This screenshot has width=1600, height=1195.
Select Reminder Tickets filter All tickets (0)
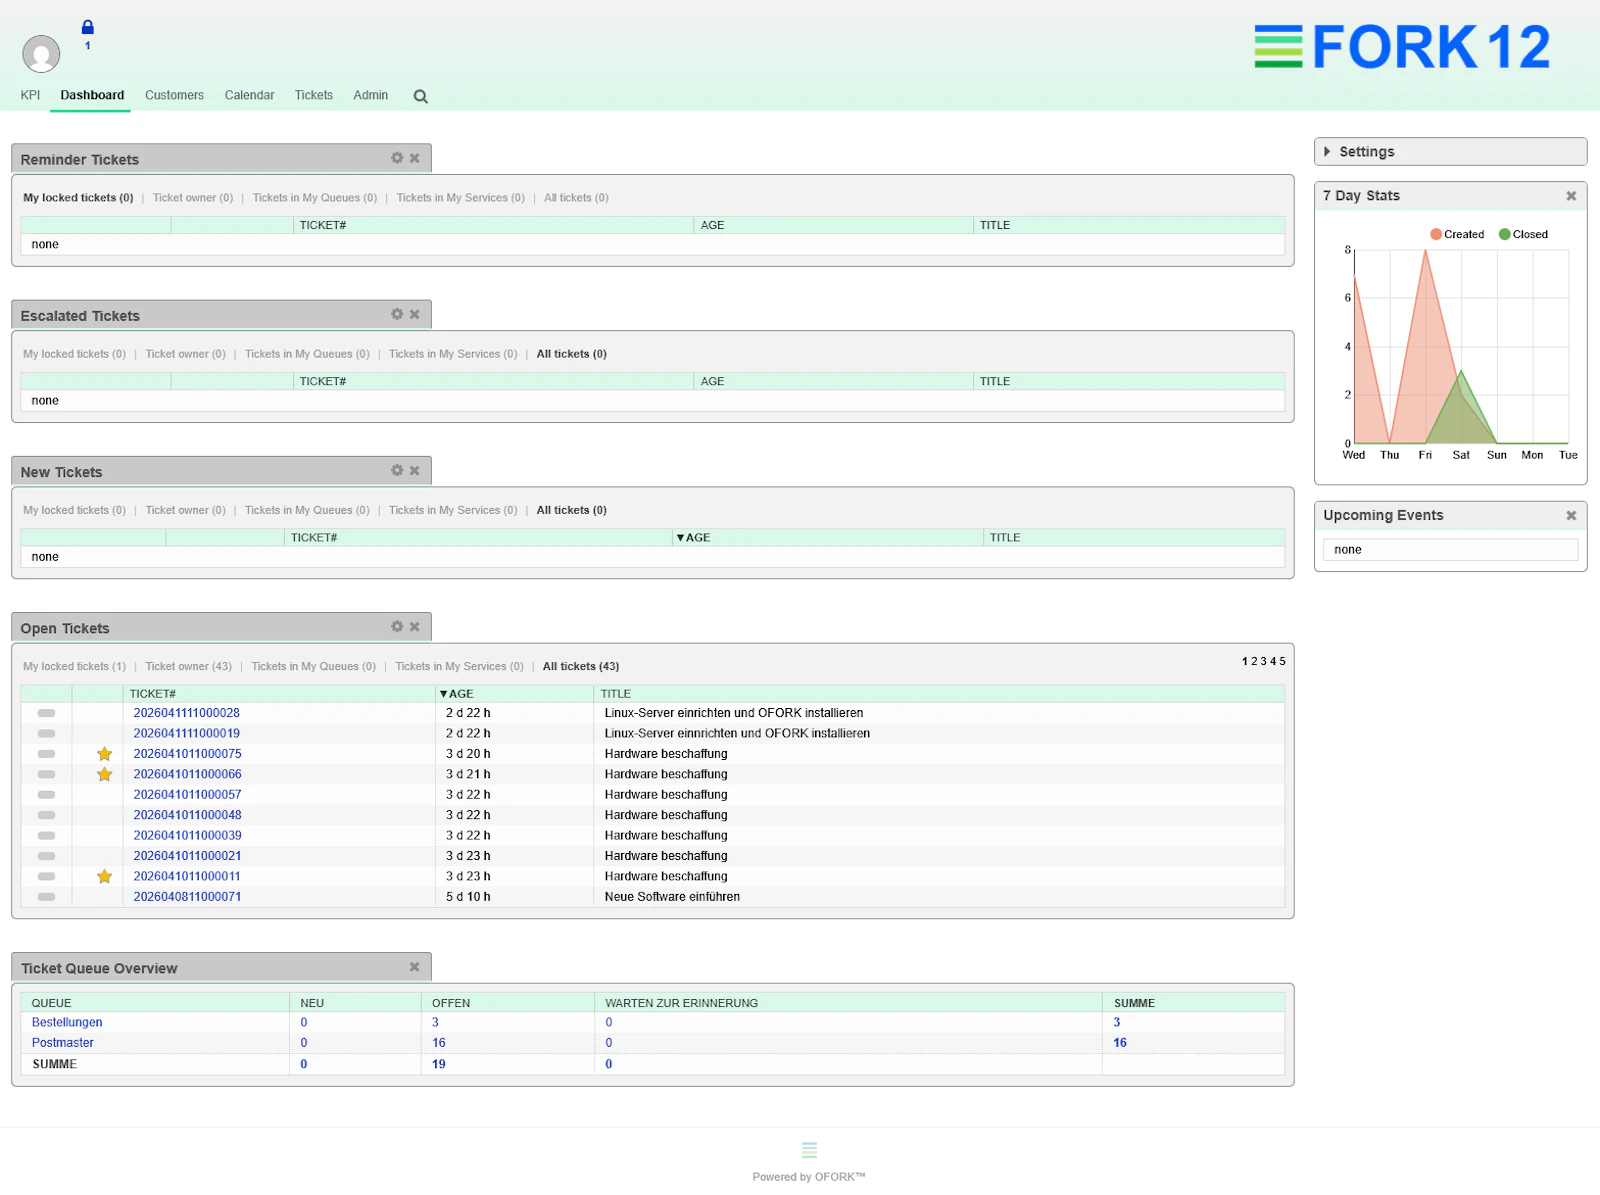(576, 198)
